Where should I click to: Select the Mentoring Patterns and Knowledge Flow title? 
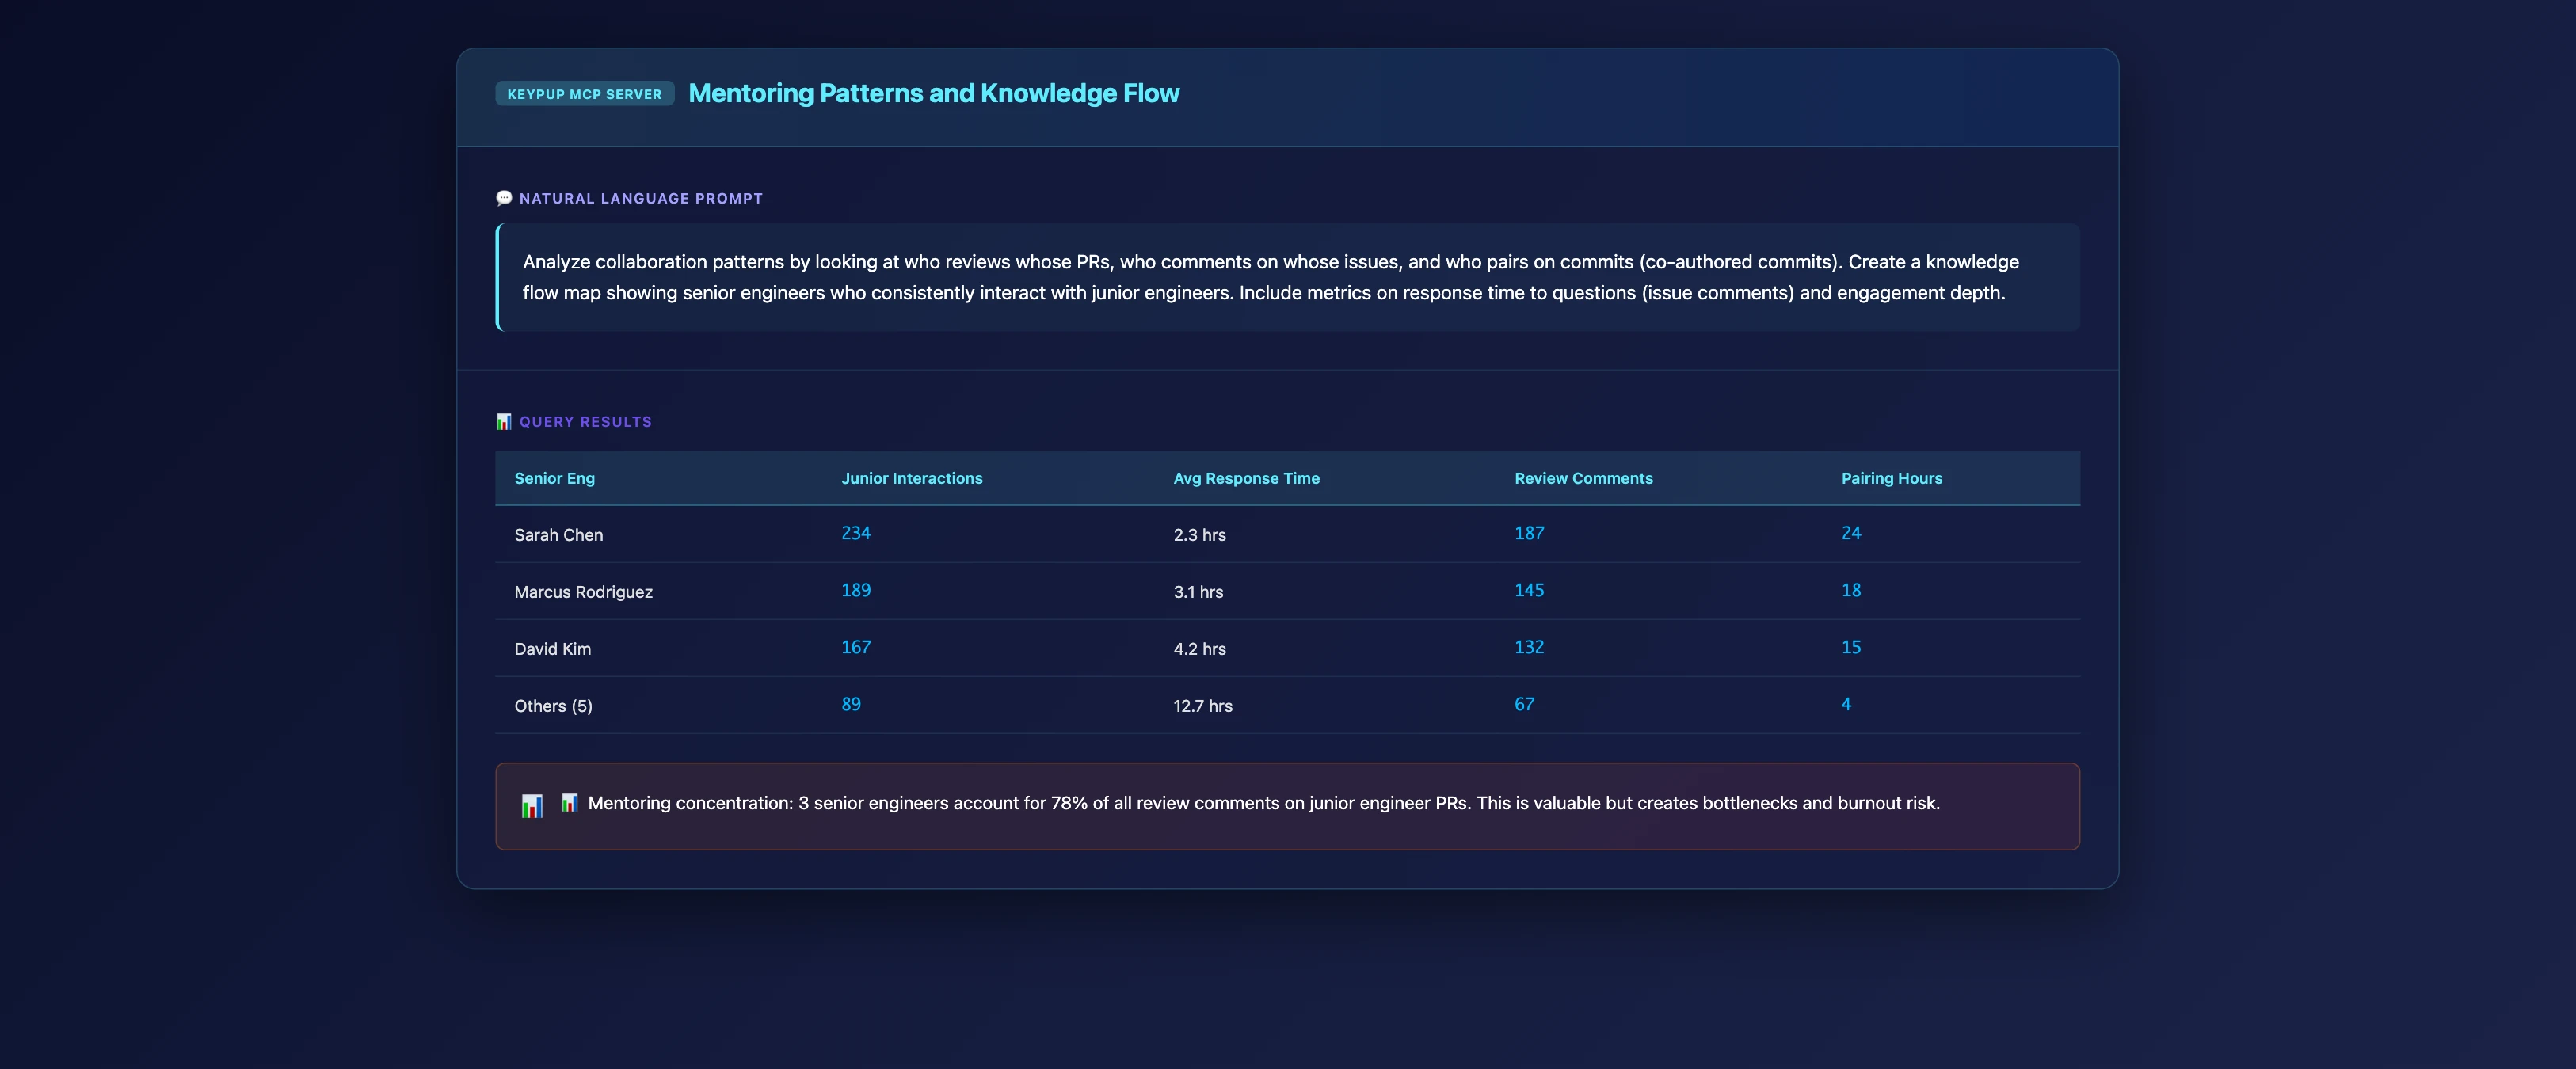pyautogui.click(x=933, y=93)
